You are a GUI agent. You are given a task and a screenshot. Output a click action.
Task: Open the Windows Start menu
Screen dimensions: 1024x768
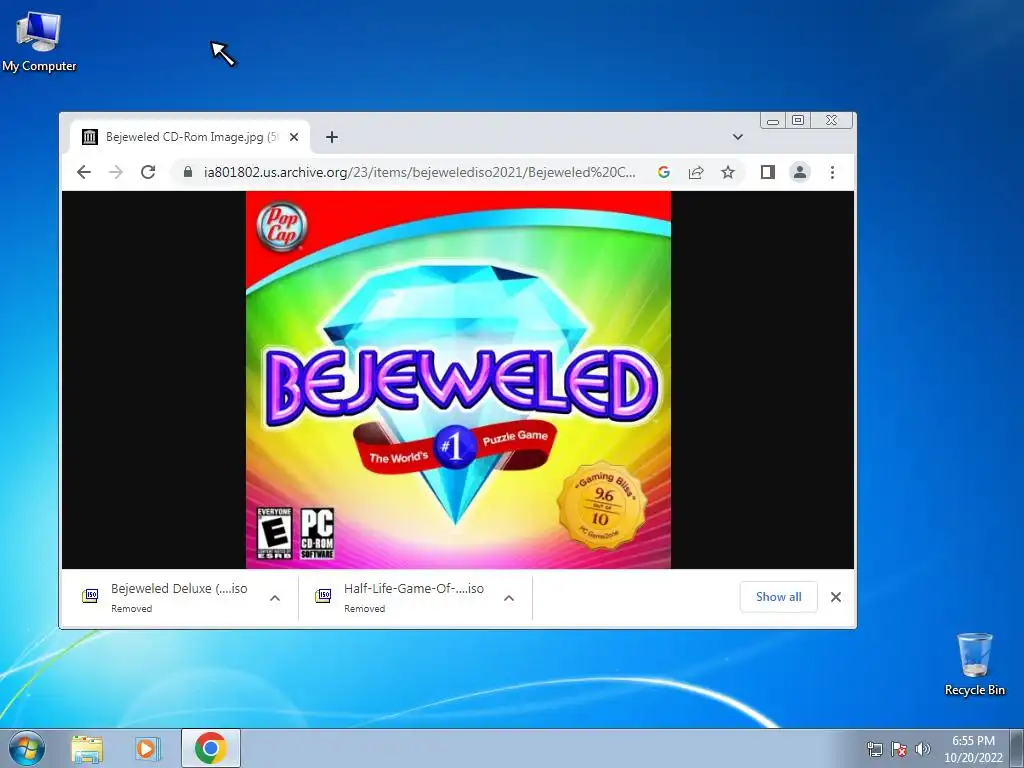pos(26,748)
